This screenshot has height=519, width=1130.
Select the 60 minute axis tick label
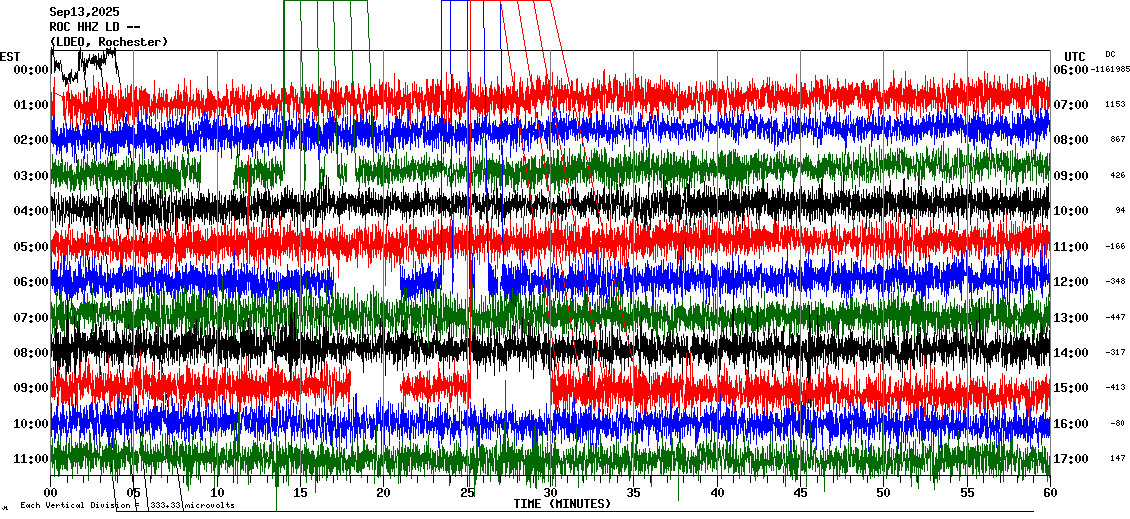coord(1049,492)
